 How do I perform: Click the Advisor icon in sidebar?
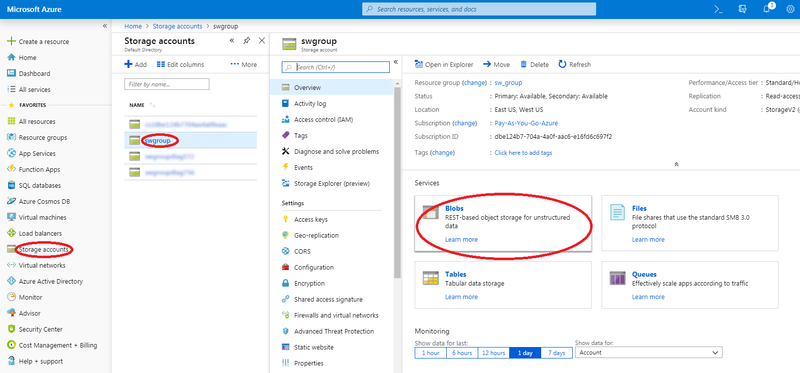coord(12,313)
